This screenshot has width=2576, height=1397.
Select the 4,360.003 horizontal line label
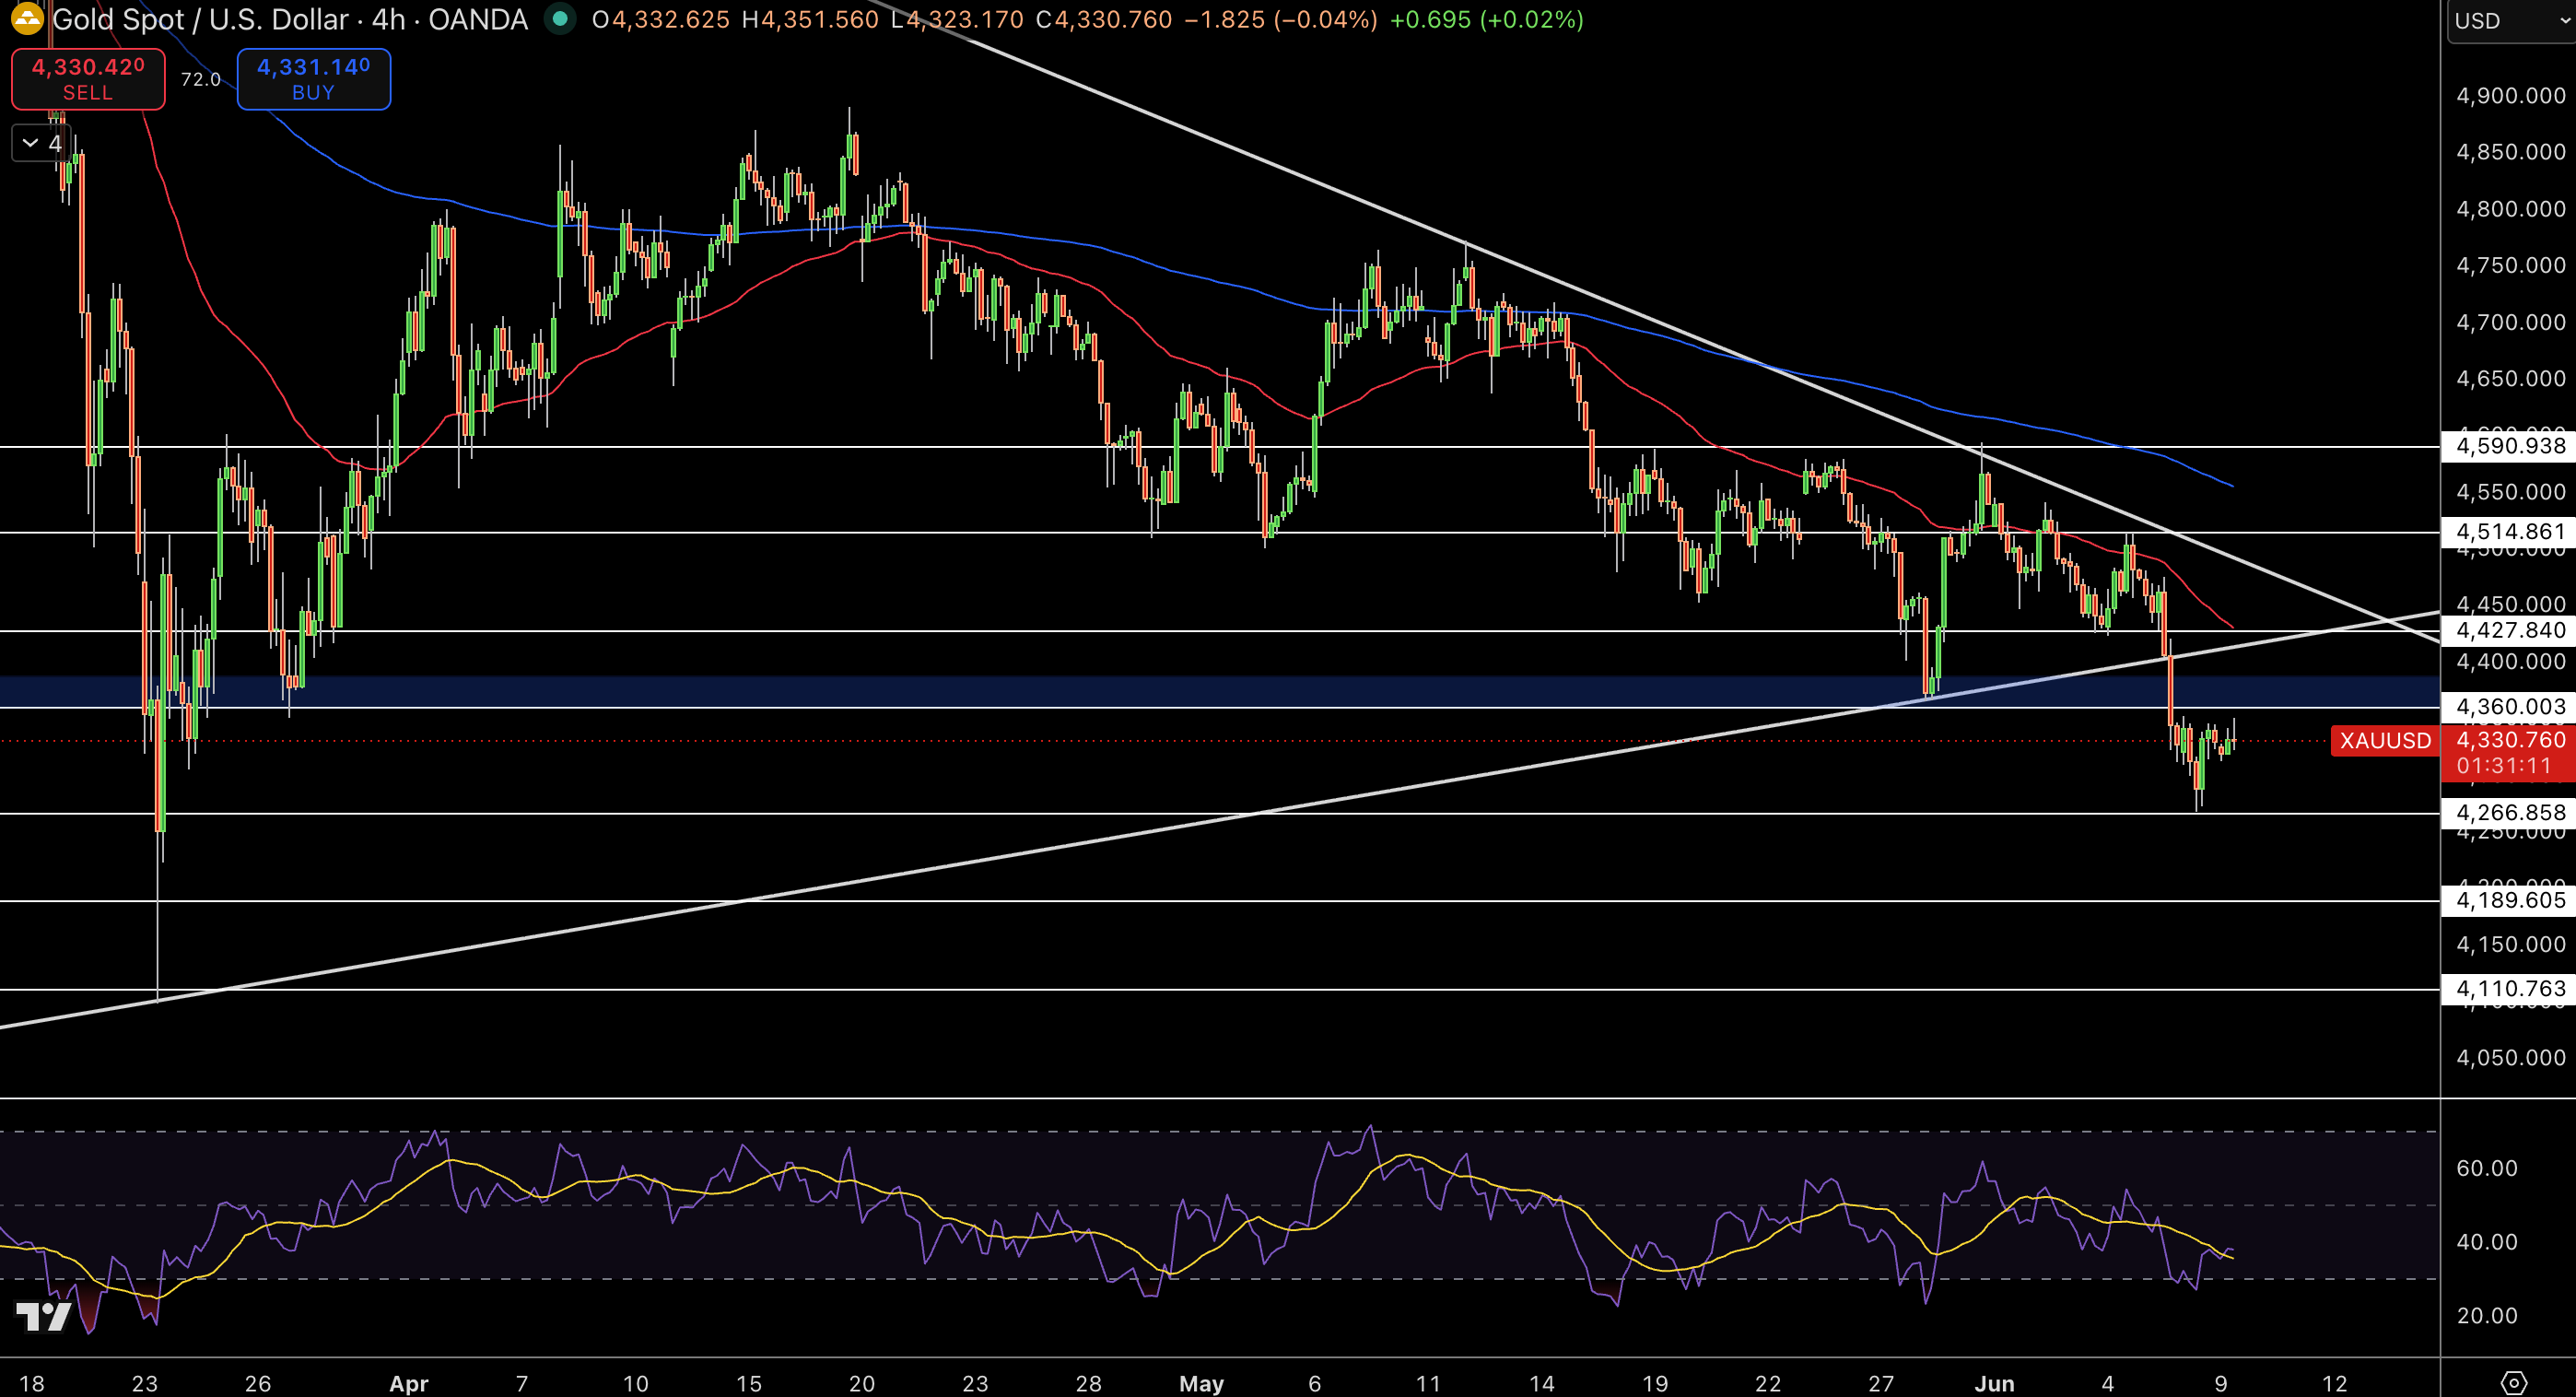click(2510, 707)
